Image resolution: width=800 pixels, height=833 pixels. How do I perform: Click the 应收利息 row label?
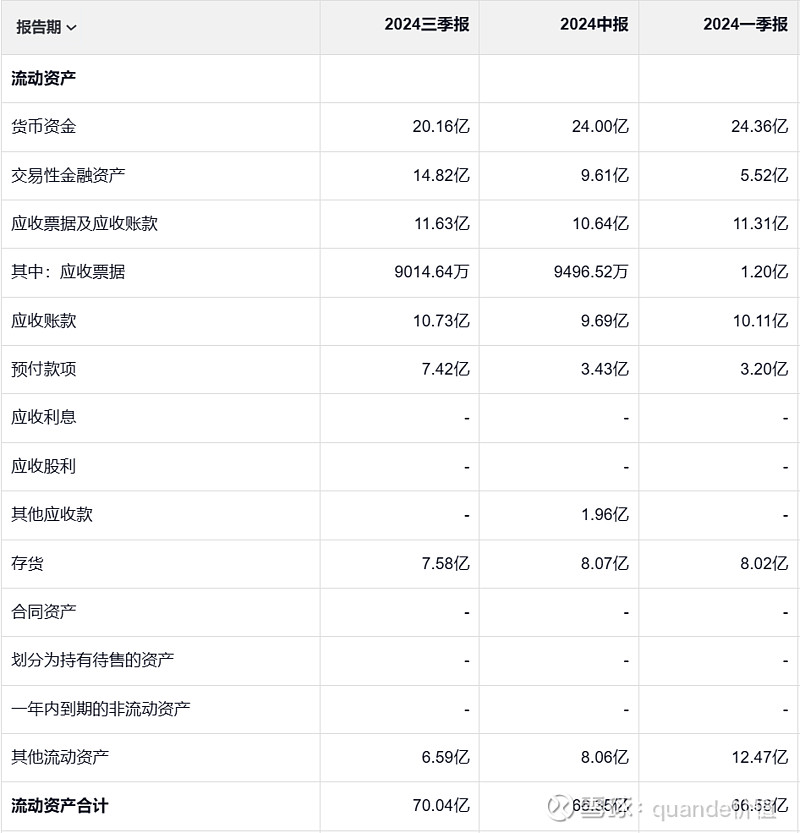[44, 418]
